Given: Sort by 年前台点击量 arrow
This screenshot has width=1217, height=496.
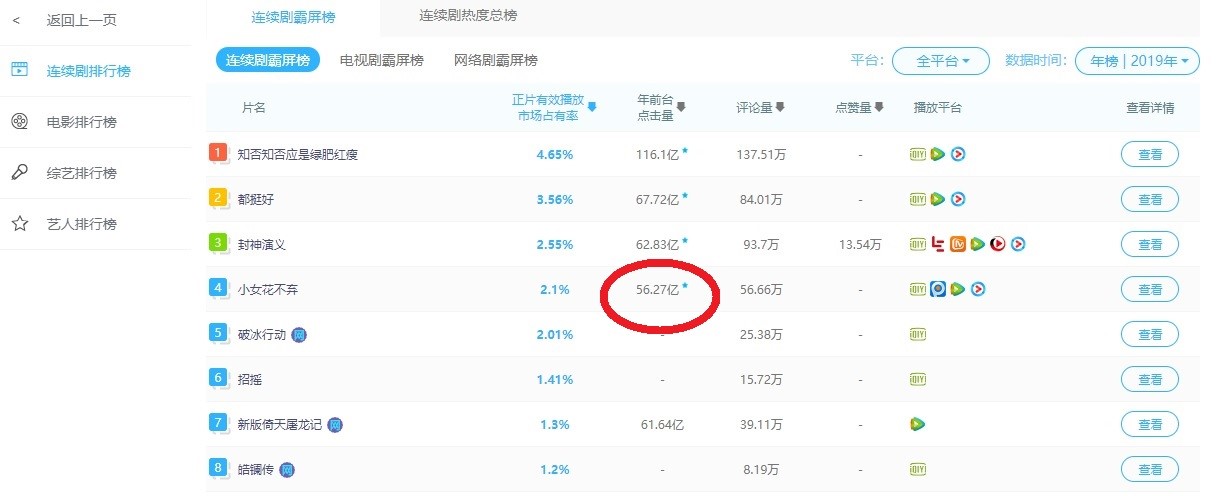Looking at the screenshot, I should tap(681, 107).
